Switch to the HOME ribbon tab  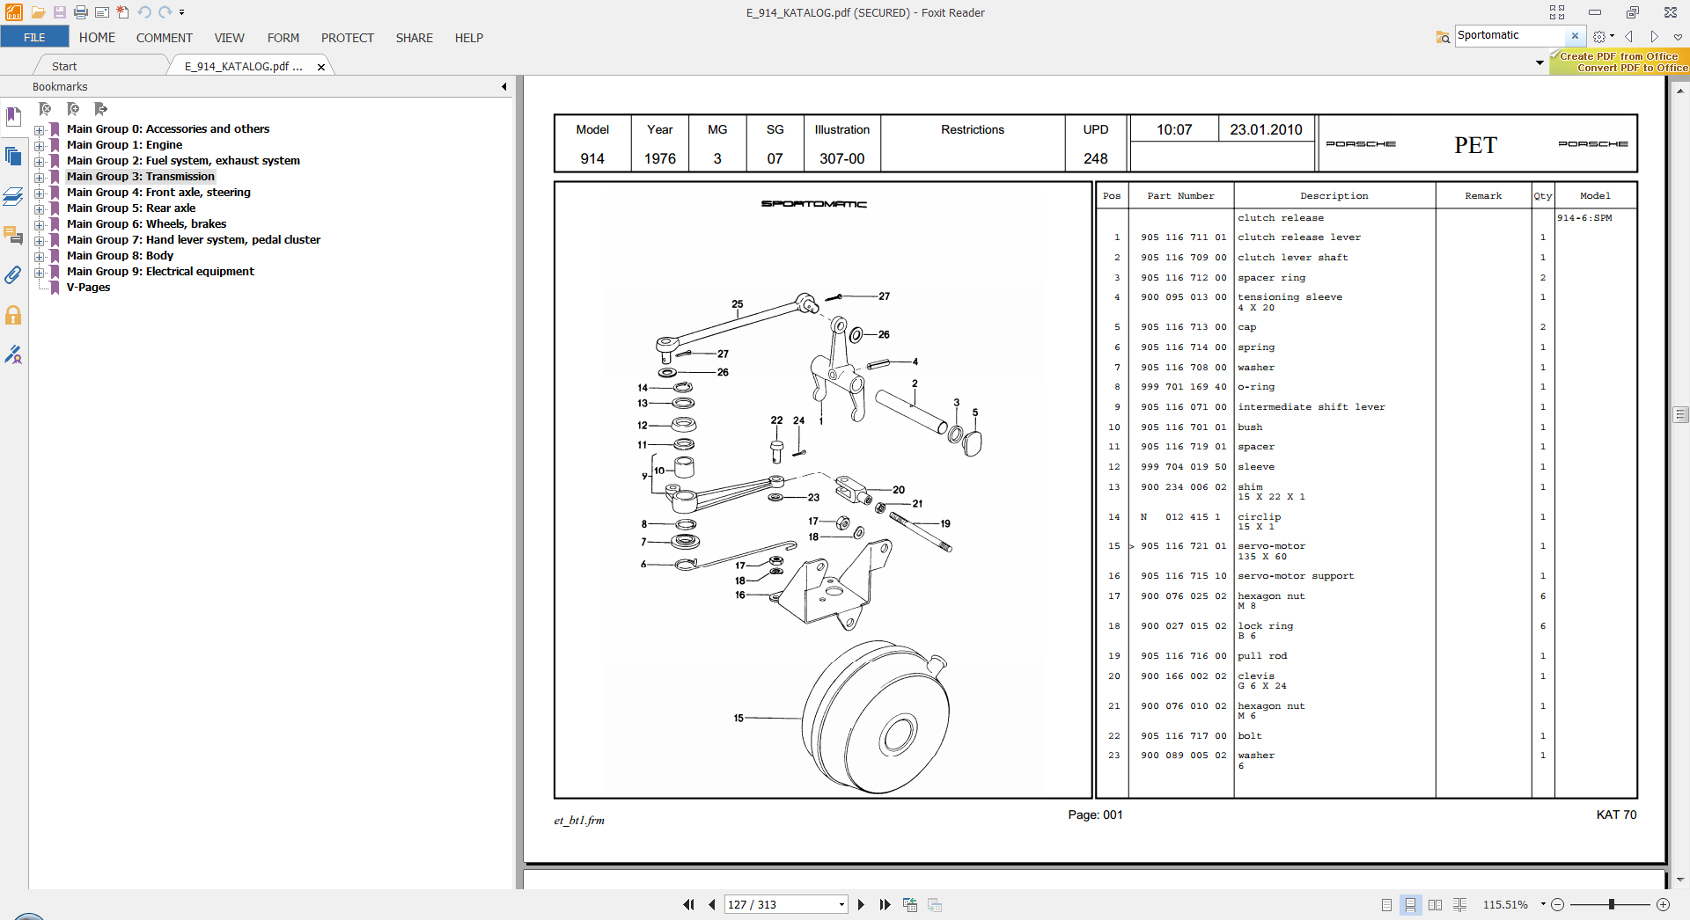click(x=97, y=38)
